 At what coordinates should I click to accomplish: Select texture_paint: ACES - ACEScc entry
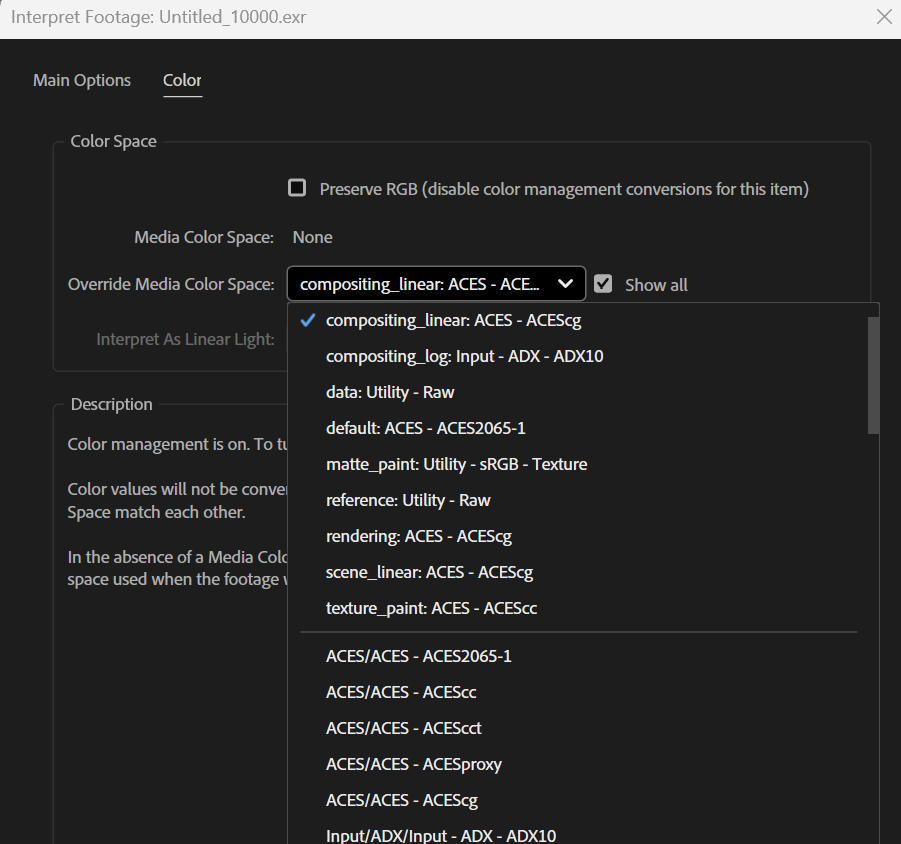coord(431,608)
